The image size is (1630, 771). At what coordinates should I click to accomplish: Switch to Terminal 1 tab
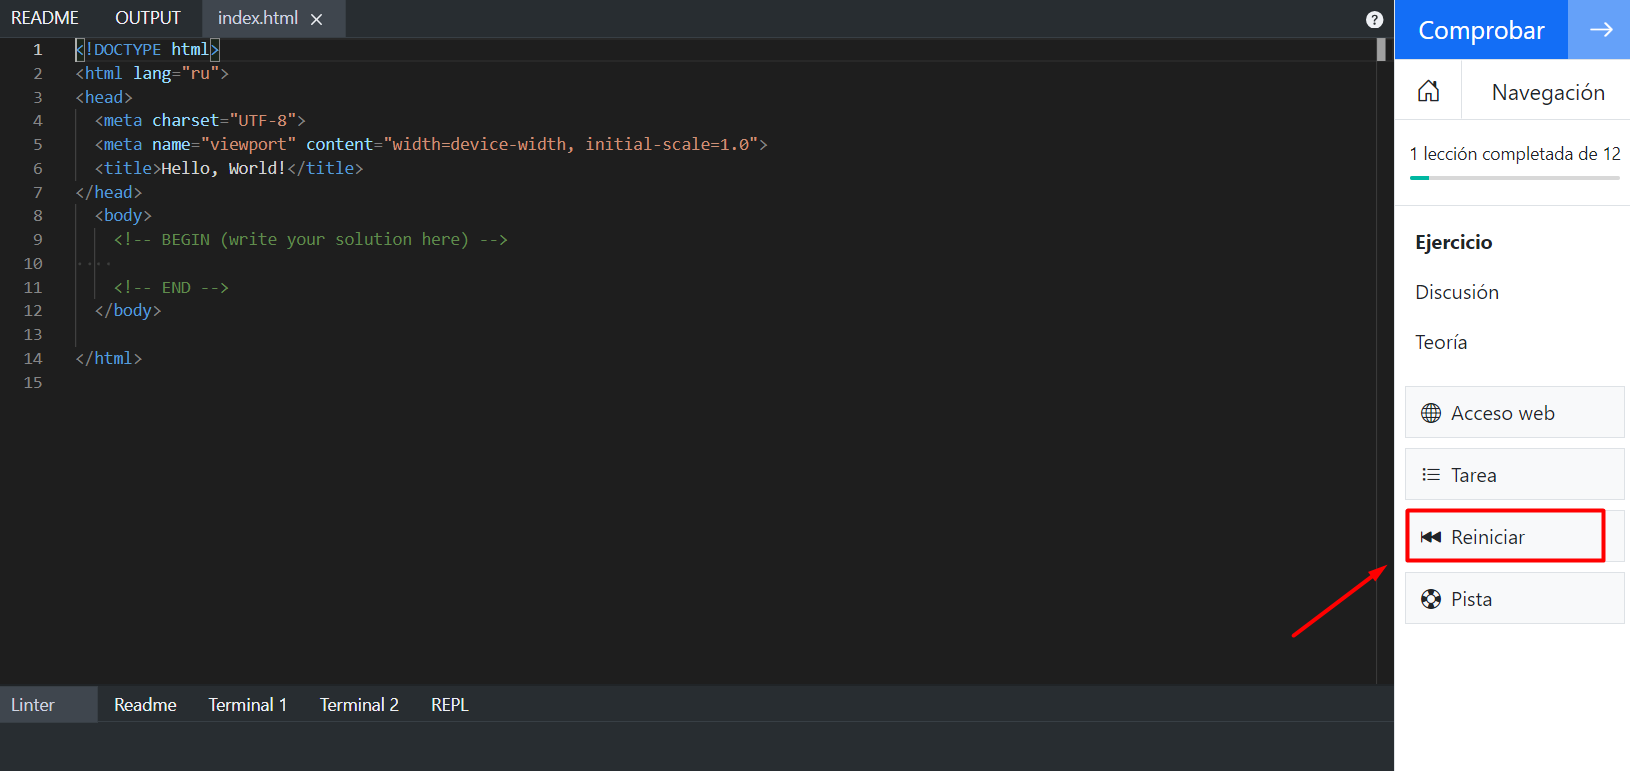coord(247,704)
